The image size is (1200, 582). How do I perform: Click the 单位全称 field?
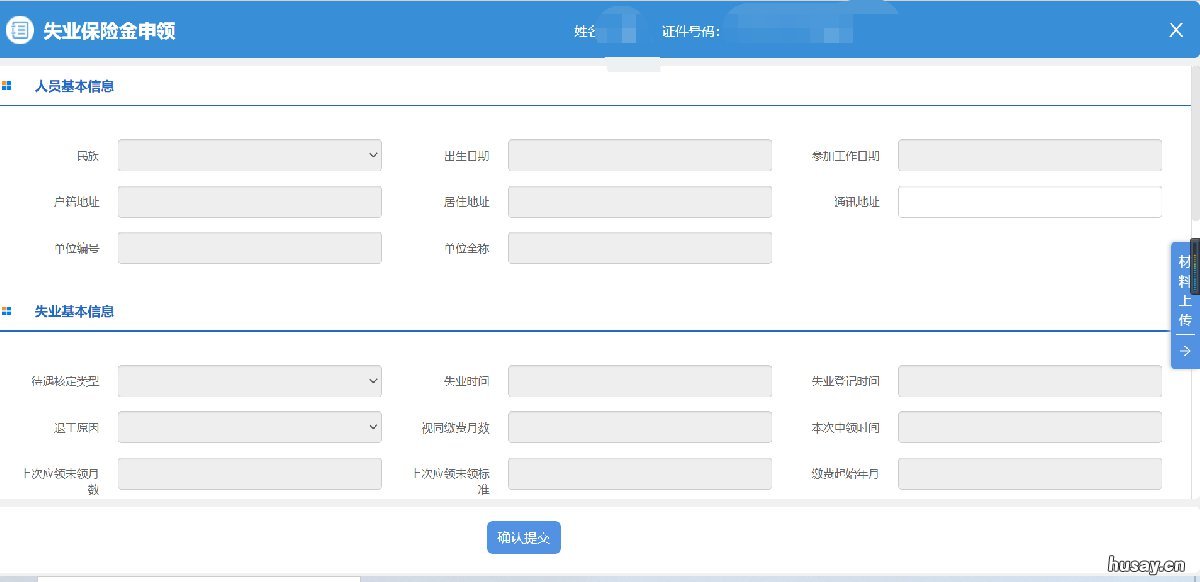(x=639, y=247)
